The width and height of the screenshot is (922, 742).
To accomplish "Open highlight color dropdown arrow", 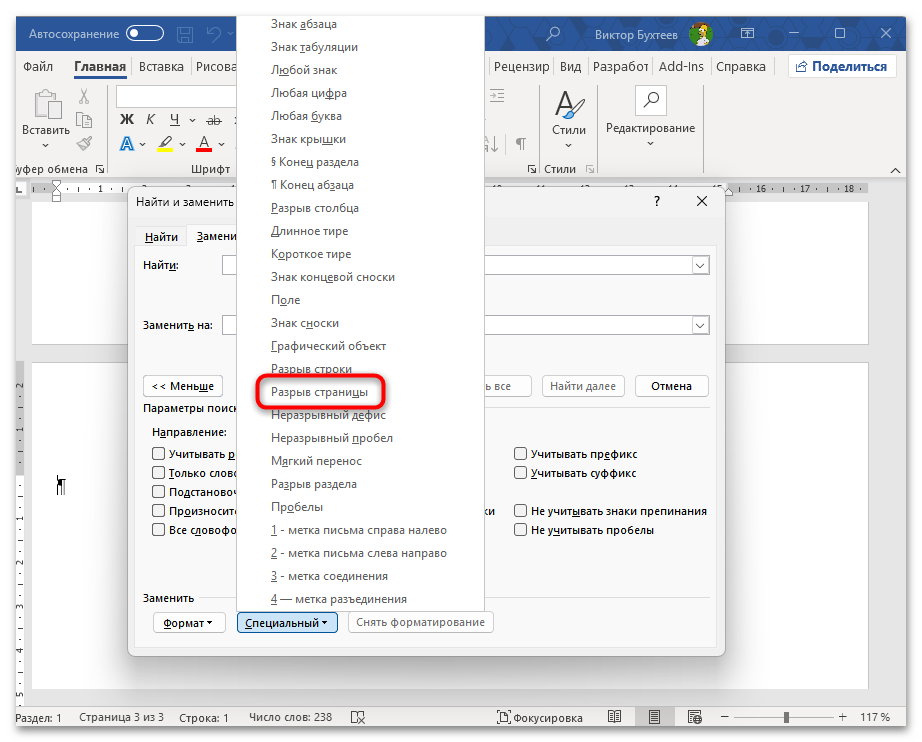I will click(182, 144).
